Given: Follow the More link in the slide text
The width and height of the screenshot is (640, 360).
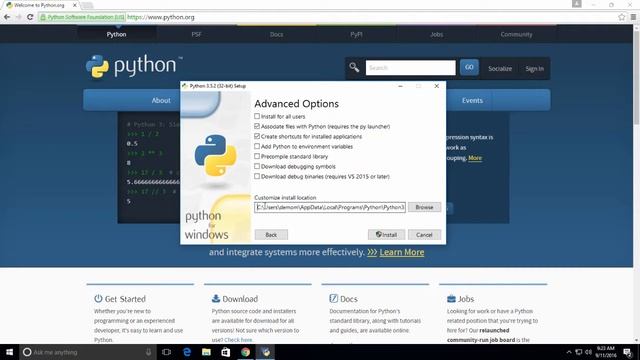Looking at the screenshot, I should [475, 158].
